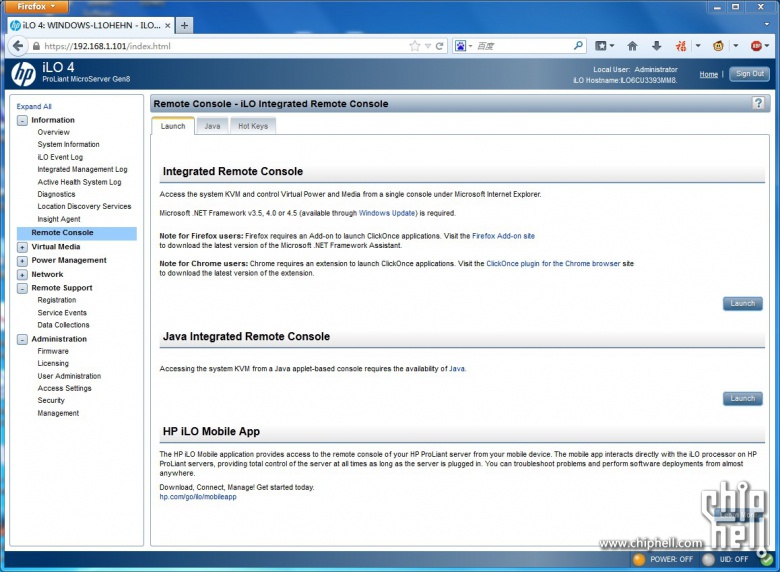Click the padlock icon in address bar
Screen dimensions: 780x572
coord(36,46)
